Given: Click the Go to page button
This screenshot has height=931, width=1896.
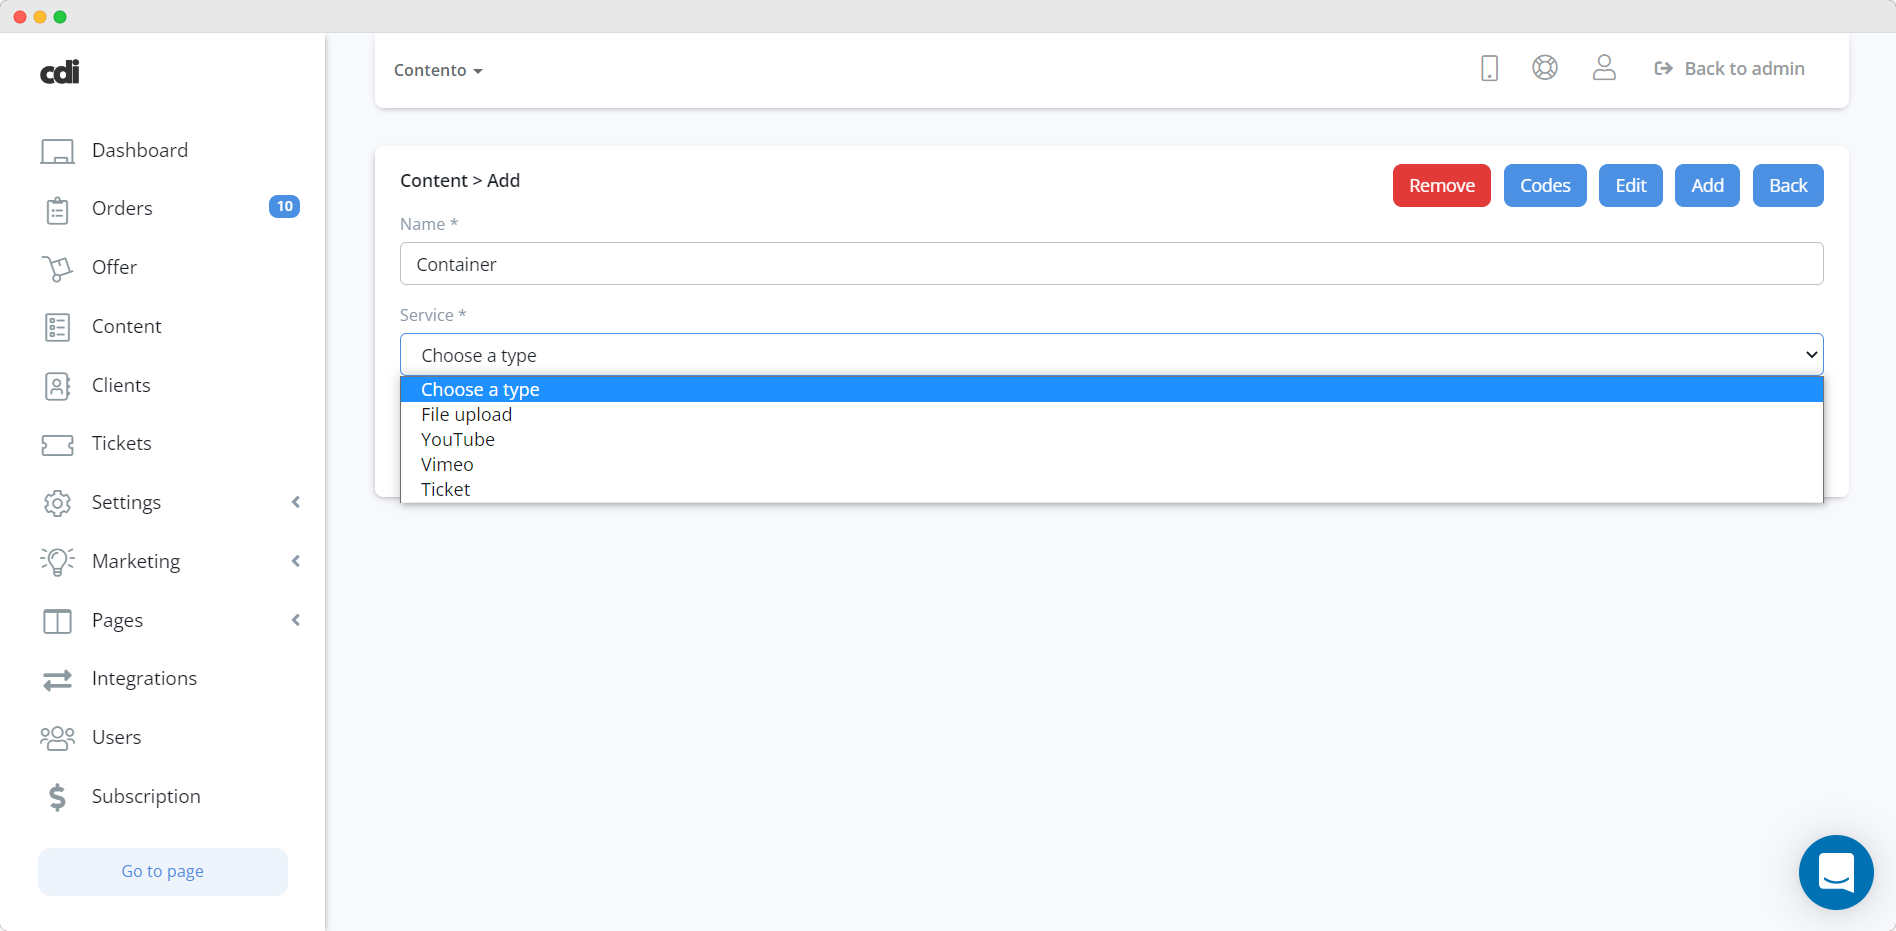Looking at the screenshot, I should 163,871.
